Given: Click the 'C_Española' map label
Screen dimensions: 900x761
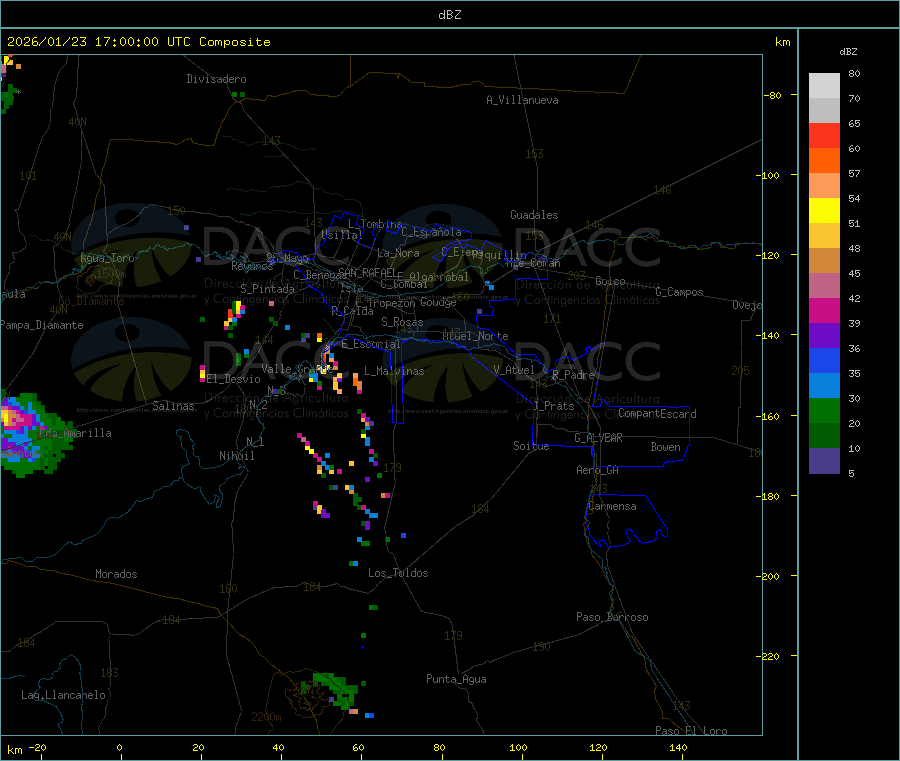Looking at the screenshot, I should [431, 232].
